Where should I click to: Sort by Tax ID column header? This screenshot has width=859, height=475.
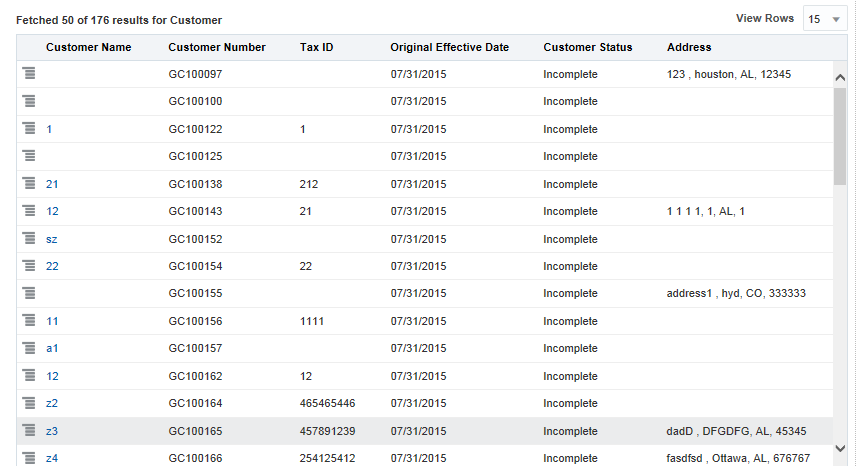point(316,47)
